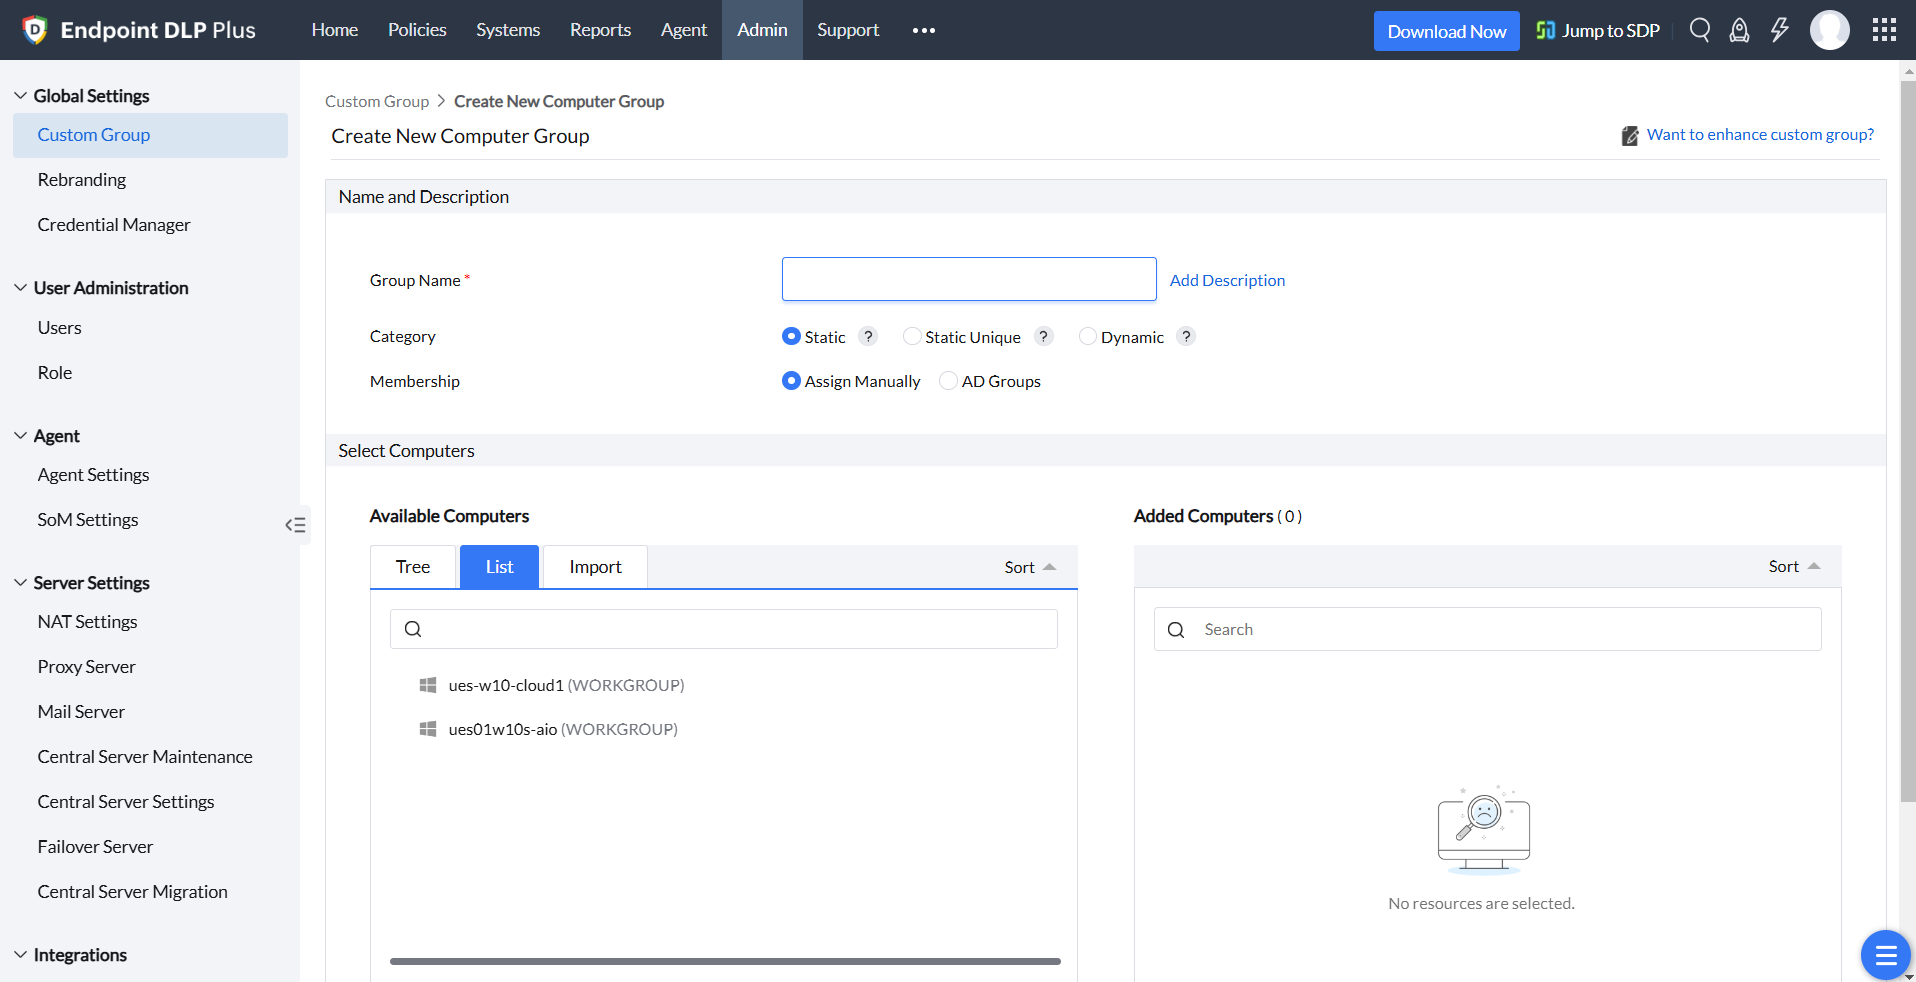This screenshot has height=982, width=1916.
Task: Select AD Groups membership option
Action: pyautogui.click(x=948, y=381)
